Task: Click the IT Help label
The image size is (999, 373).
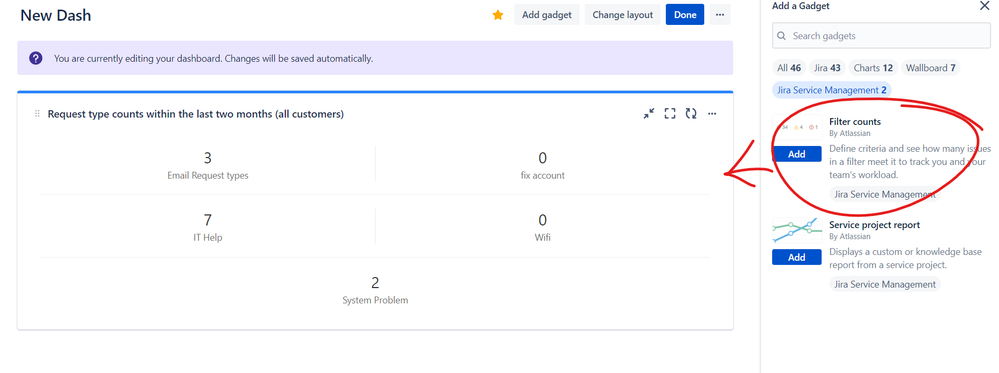Action: click(208, 238)
